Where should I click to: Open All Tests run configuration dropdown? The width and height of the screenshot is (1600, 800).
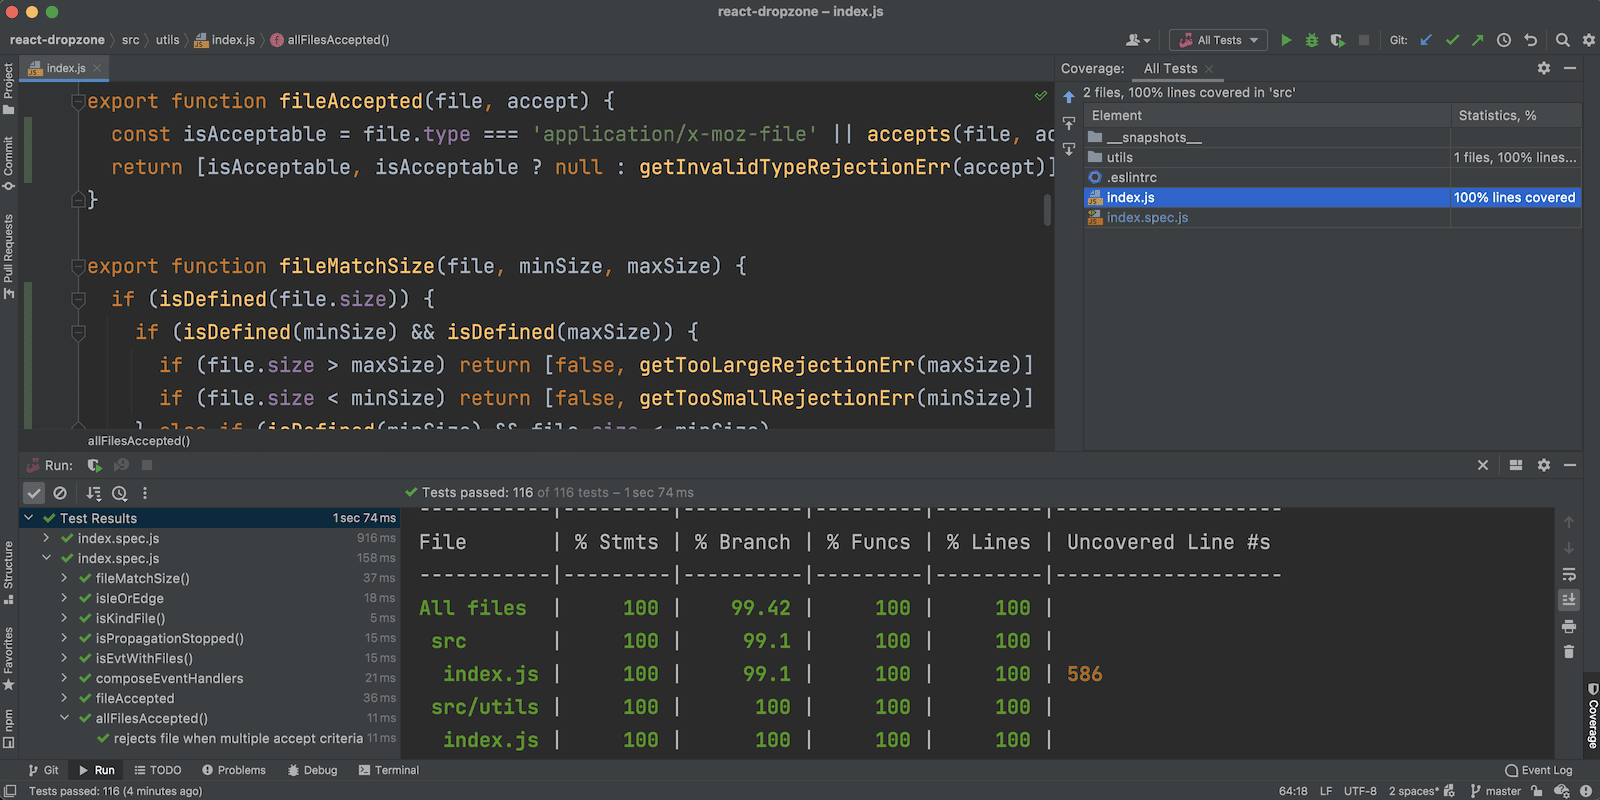[1218, 40]
